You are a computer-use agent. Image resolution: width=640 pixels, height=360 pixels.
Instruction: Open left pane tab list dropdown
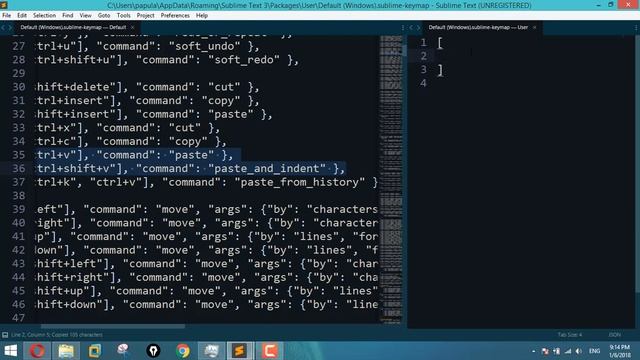pyautogui.click(x=403, y=27)
